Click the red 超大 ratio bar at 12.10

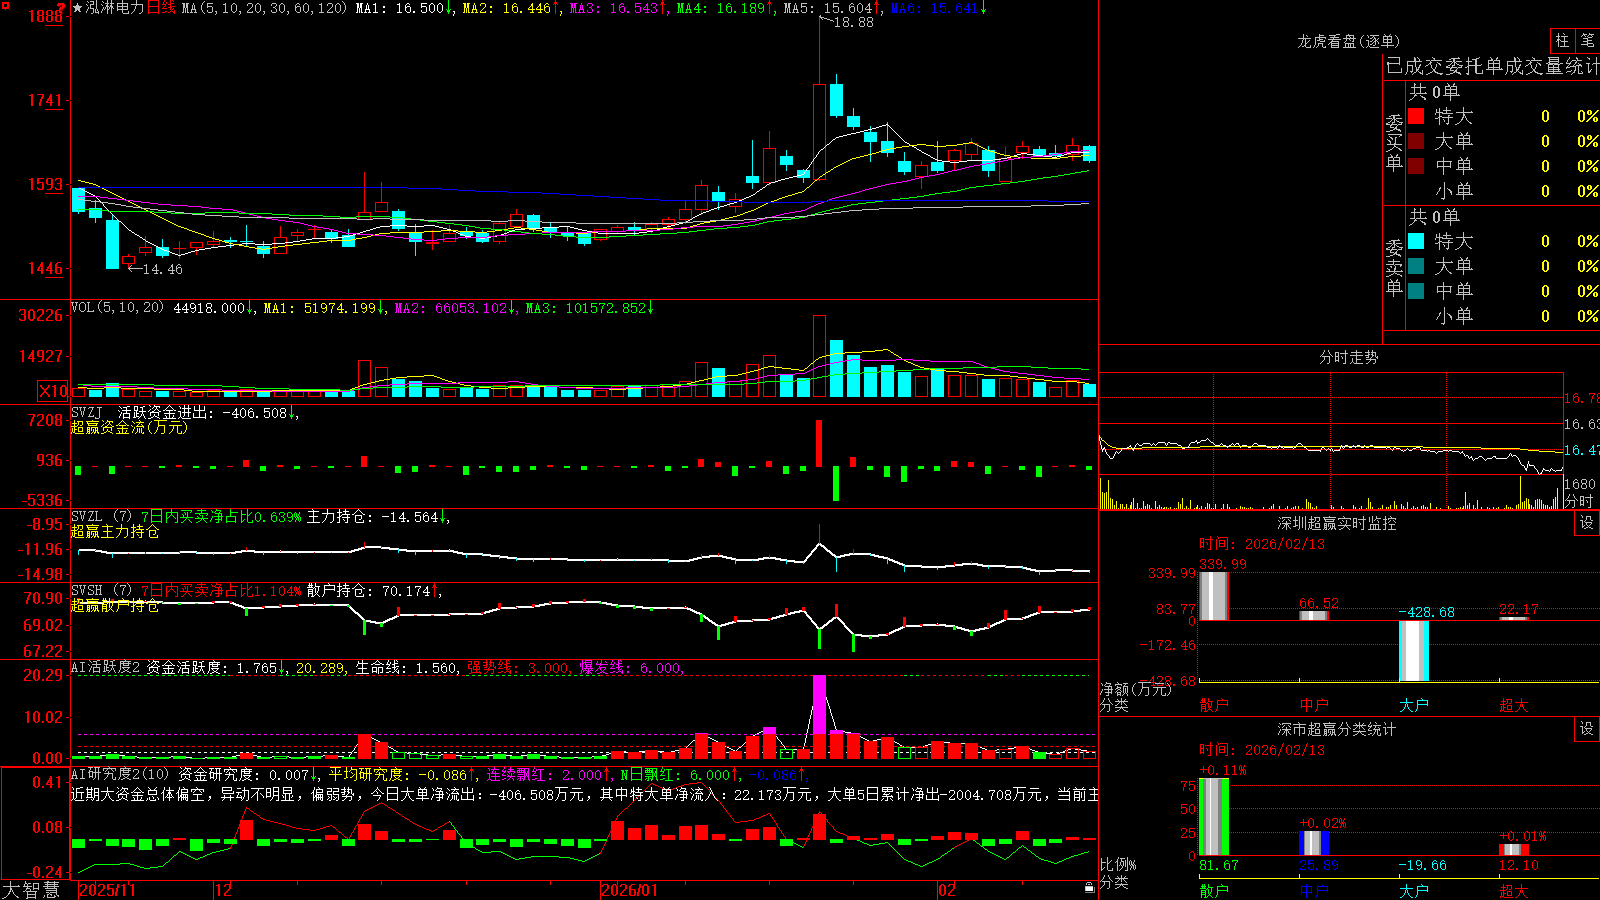[x=1513, y=849]
